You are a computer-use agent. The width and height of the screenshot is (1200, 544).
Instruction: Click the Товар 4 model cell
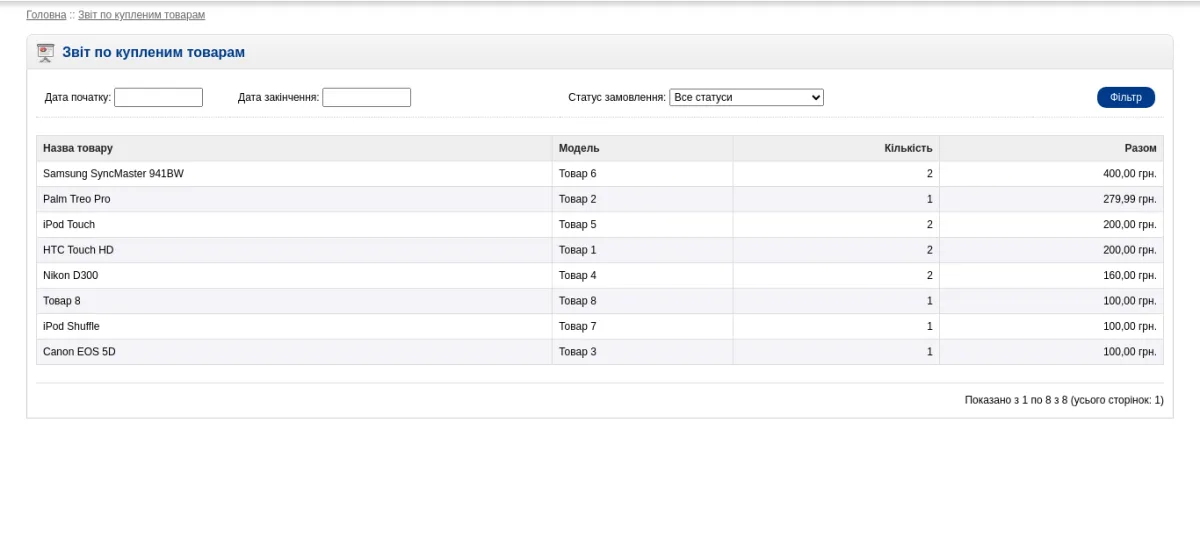[642, 276]
